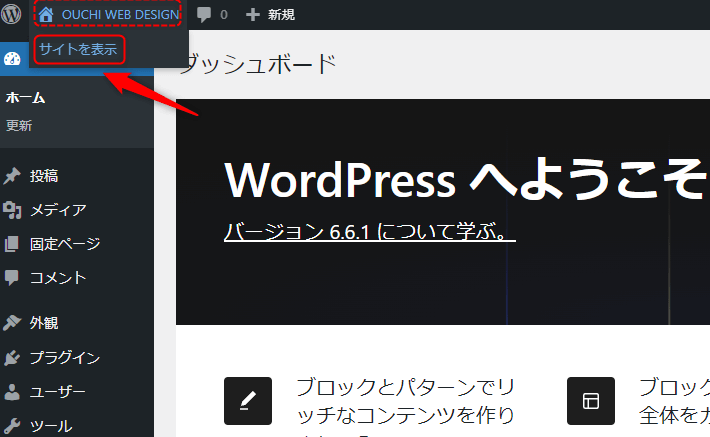
Task: Click the plus icon for new content
Action: click(253, 15)
